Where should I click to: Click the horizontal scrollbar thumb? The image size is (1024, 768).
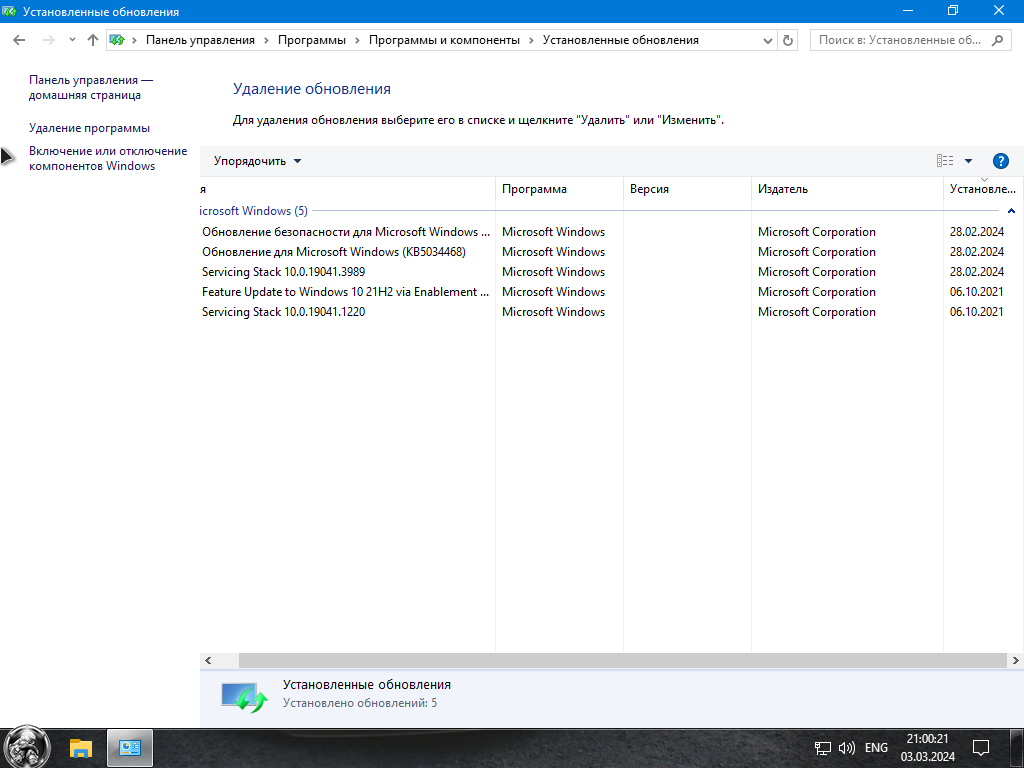tap(622, 660)
